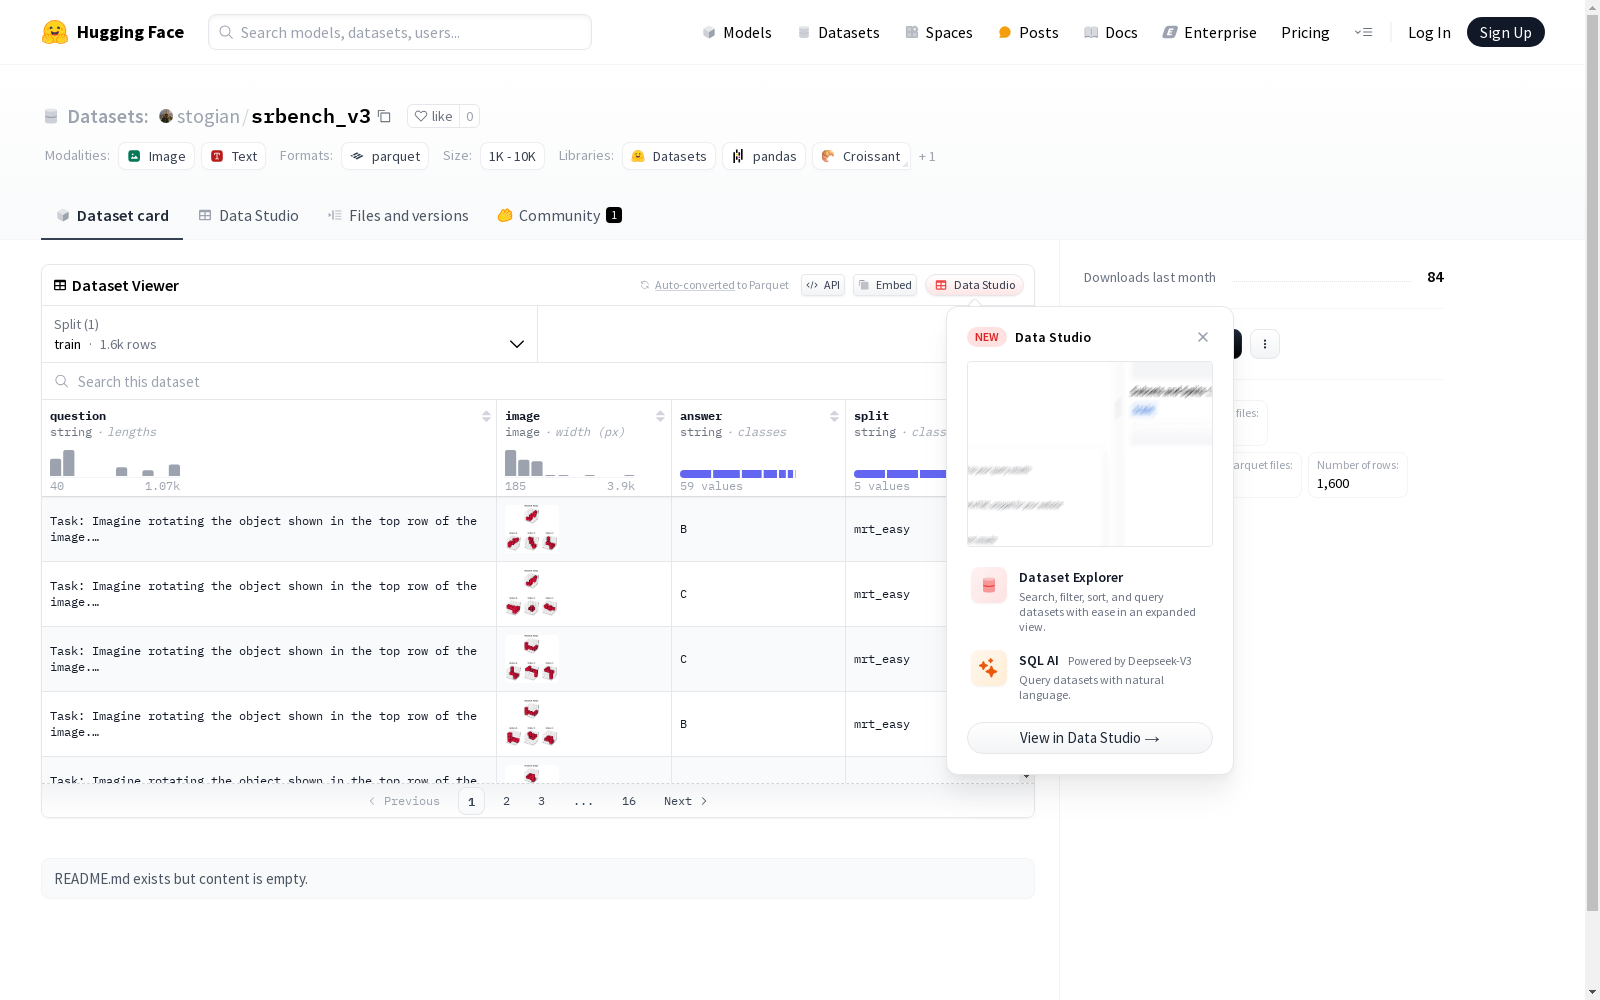The image size is (1600, 1000).
Task: Click the Embed button
Action: (885, 285)
